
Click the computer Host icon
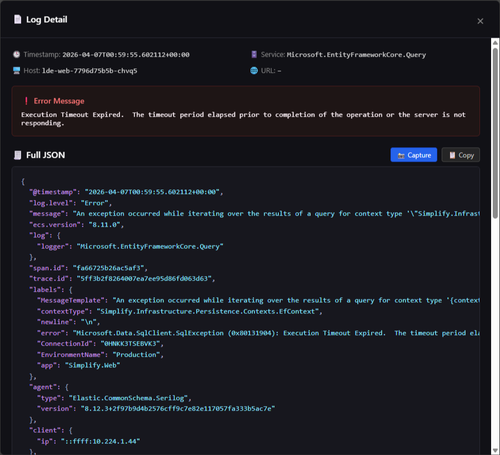point(16,70)
